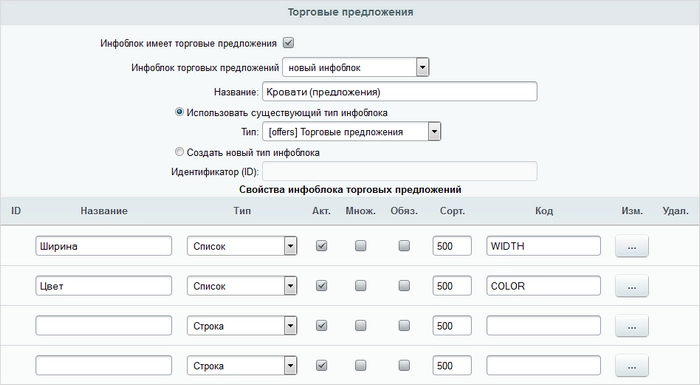The image size is (700, 385).
Task: Open the Строка type dropdown in third row
Action: pyautogui.click(x=242, y=326)
